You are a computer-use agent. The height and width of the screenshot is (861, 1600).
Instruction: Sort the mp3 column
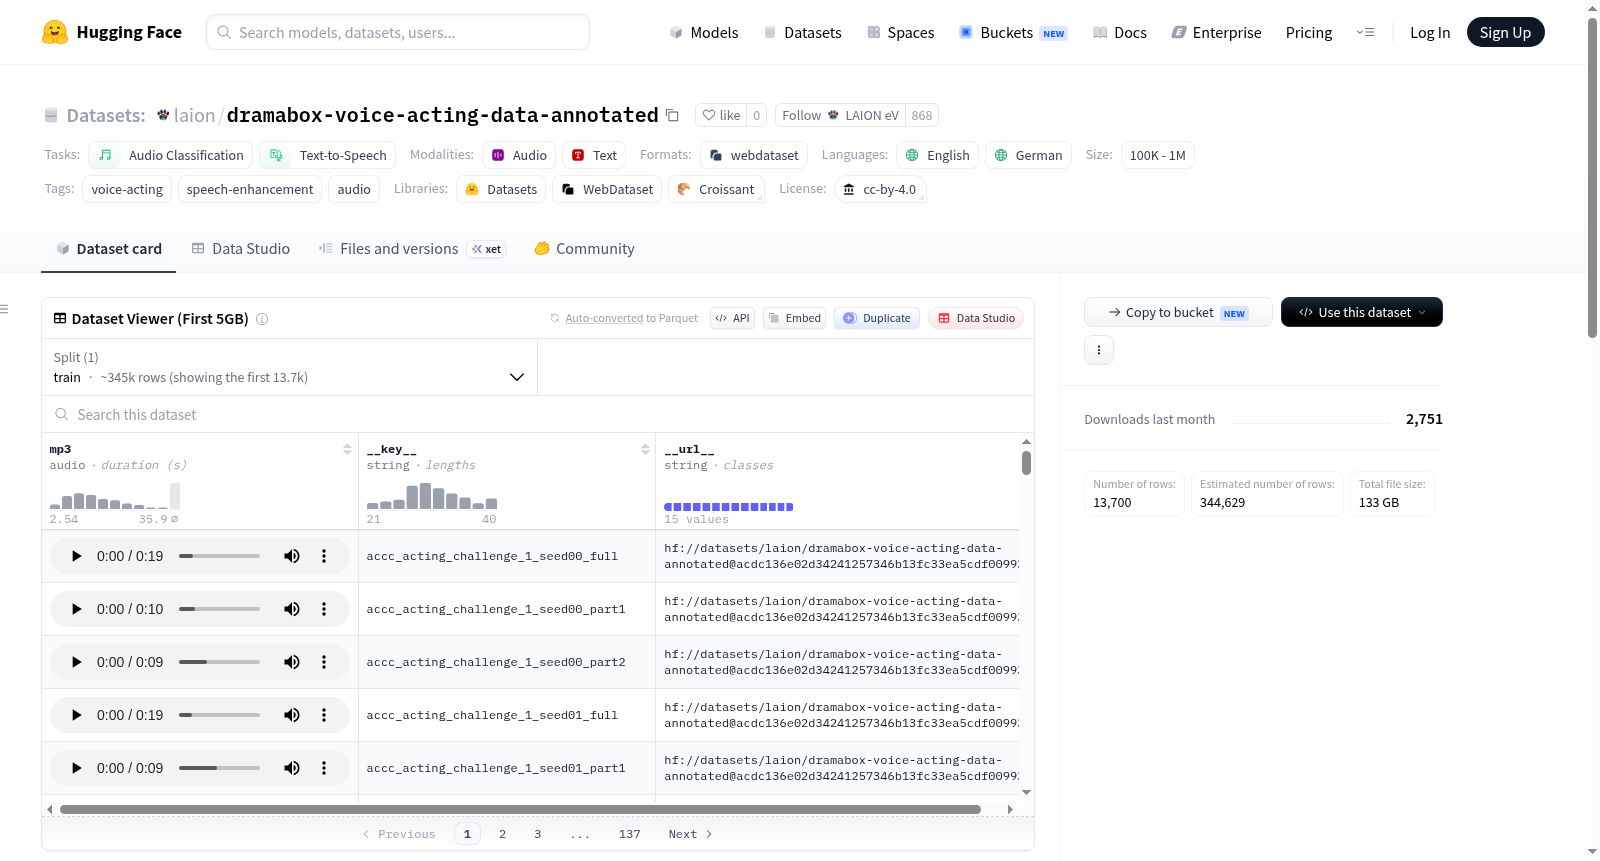pos(347,449)
